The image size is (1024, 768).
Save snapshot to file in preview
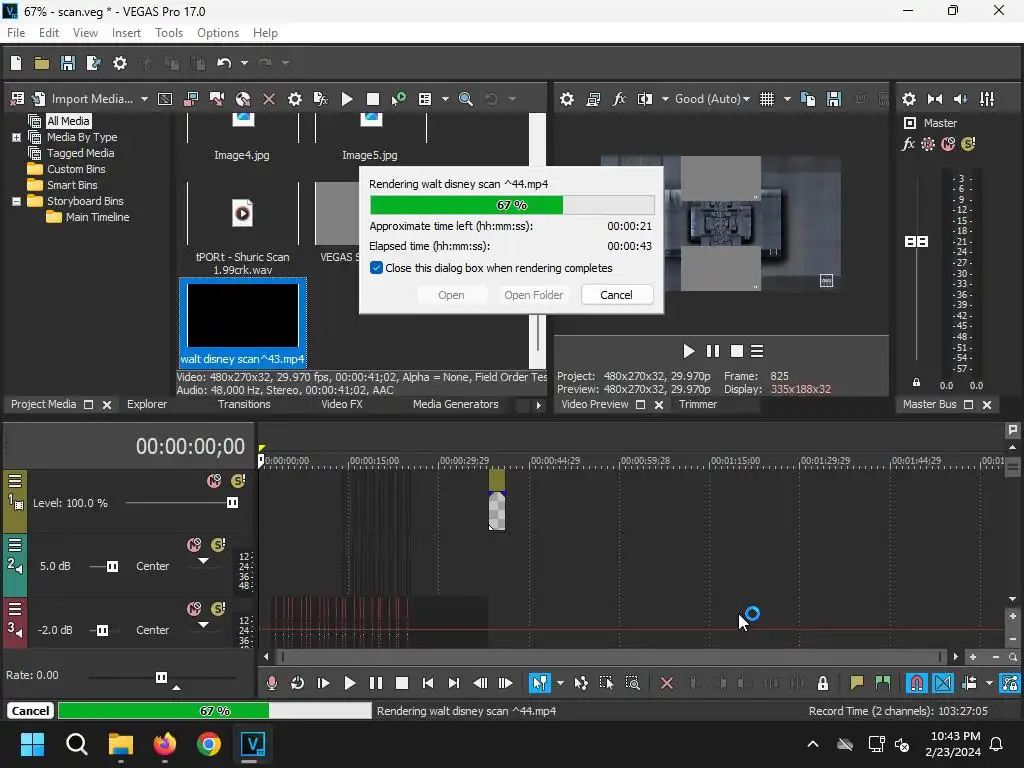[x=834, y=99]
